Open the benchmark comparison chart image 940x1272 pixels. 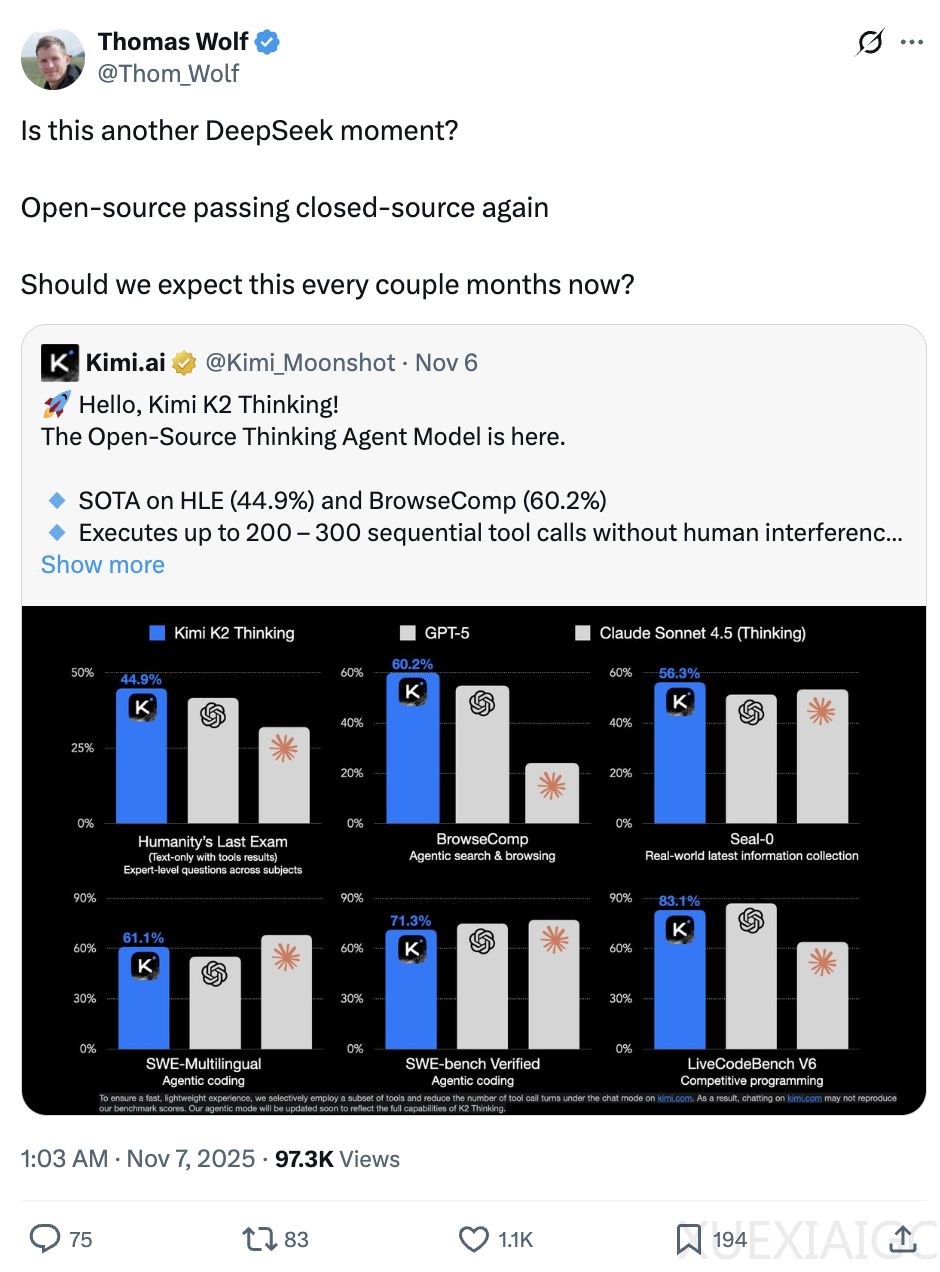473,860
